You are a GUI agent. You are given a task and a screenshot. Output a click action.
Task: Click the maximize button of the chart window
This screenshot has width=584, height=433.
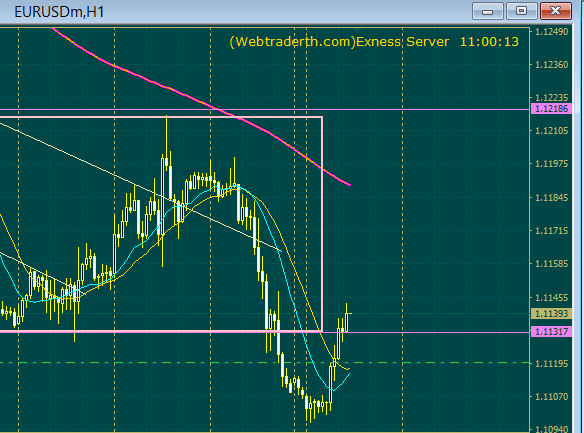(521, 11)
